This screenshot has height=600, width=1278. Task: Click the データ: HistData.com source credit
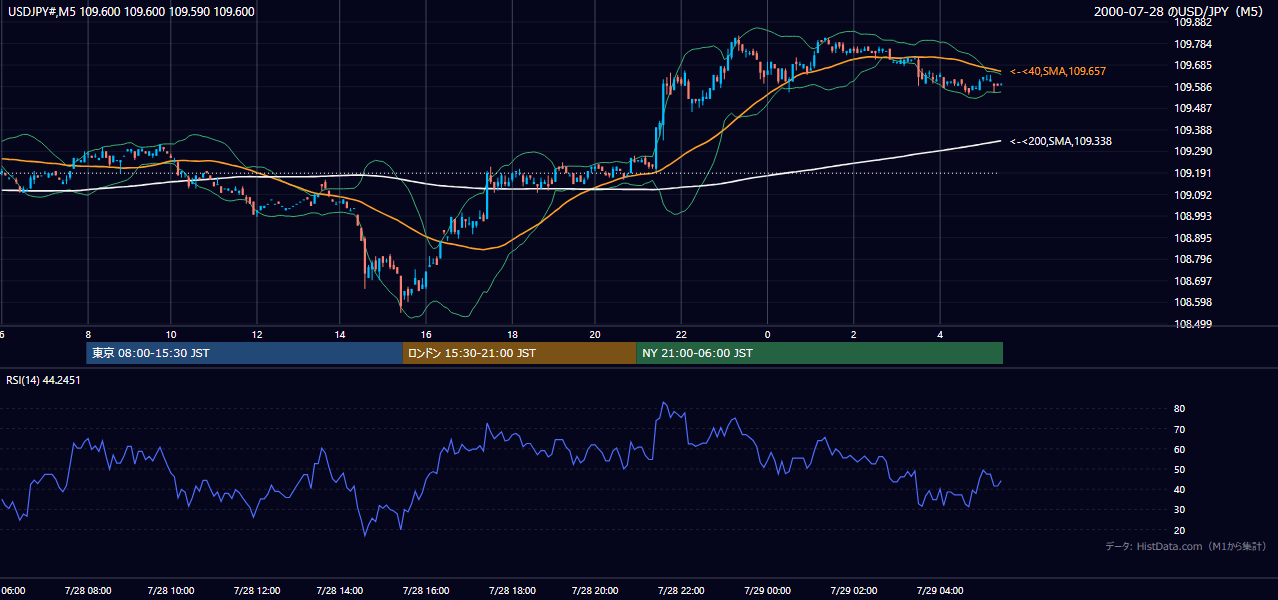1186,546
